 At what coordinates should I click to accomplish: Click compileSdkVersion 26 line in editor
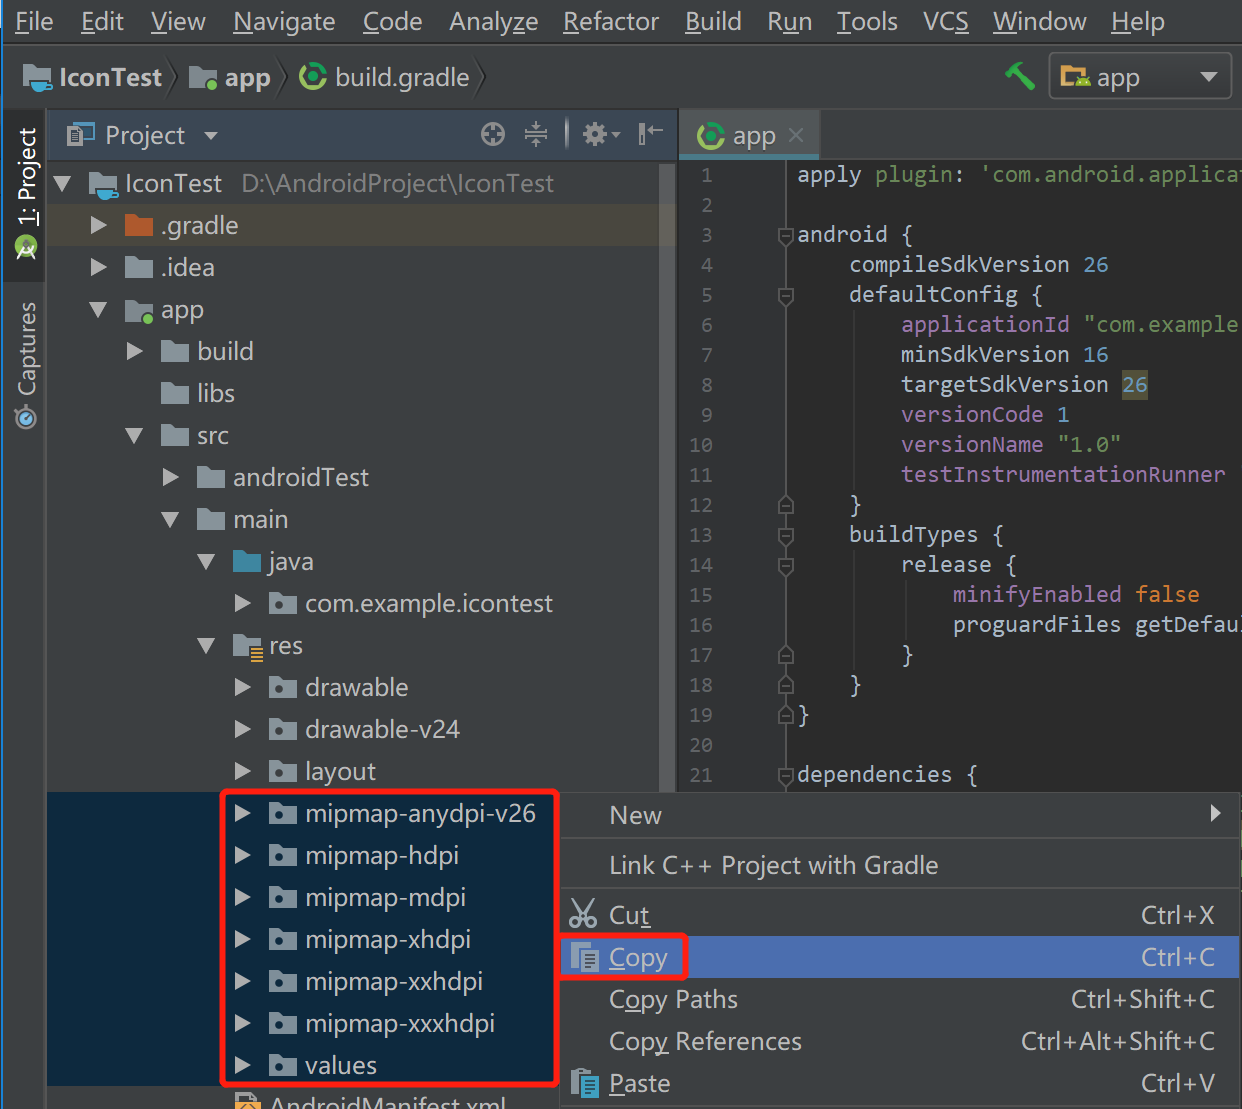979,265
